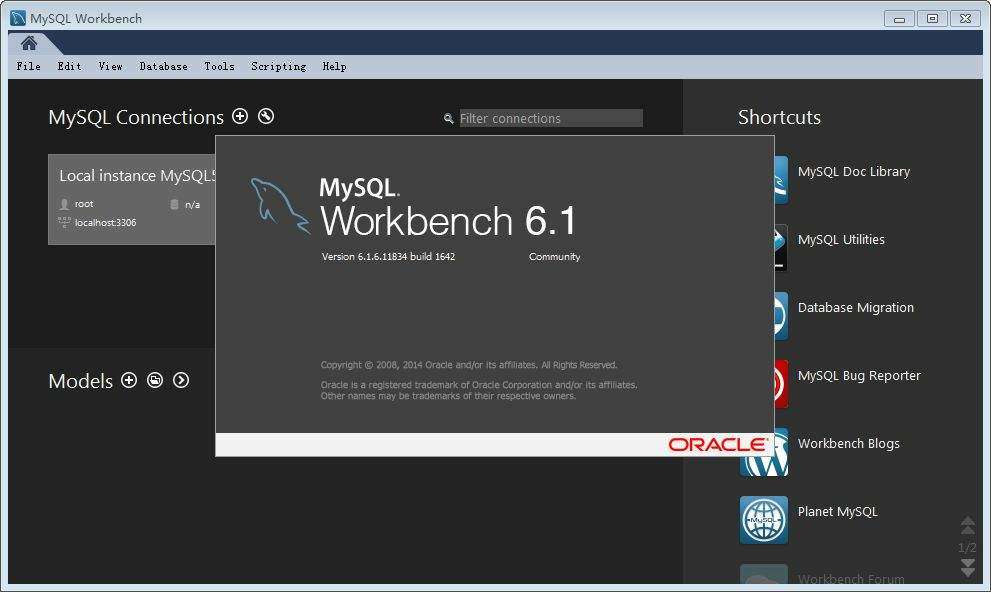Image resolution: width=991 pixels, height=592 pixels.
Task: Open the MySQL Bug Reporter shortcut
Action: click(859, 375)
